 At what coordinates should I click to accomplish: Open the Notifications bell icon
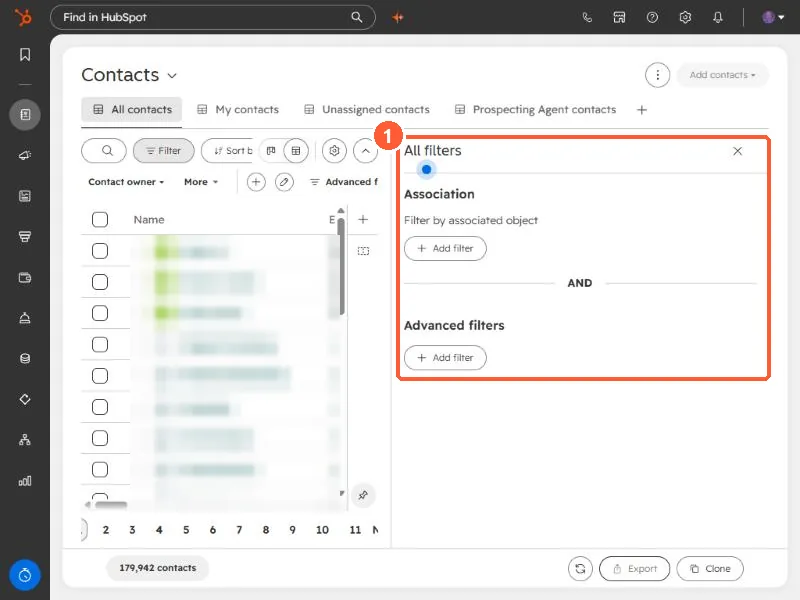pyautogui.click(x=718, y=17)
